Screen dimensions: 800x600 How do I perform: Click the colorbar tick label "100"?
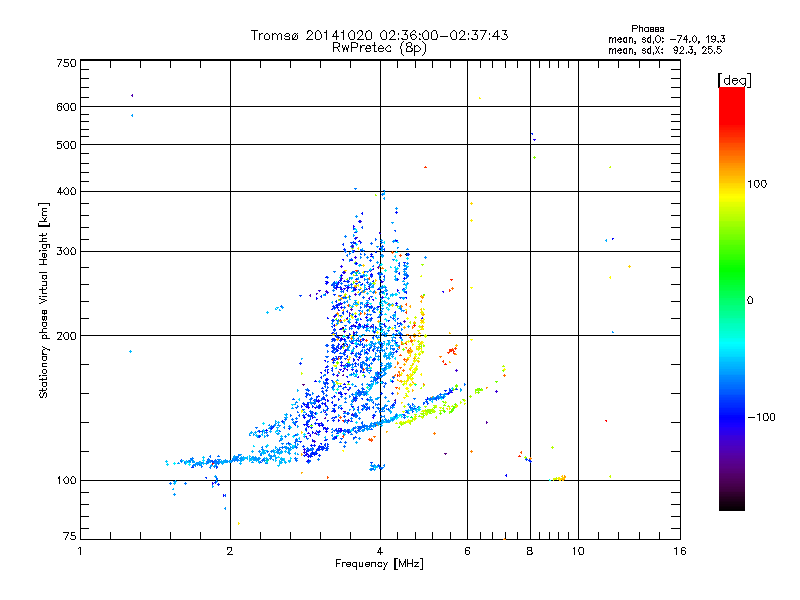click(x=757, y=184)
